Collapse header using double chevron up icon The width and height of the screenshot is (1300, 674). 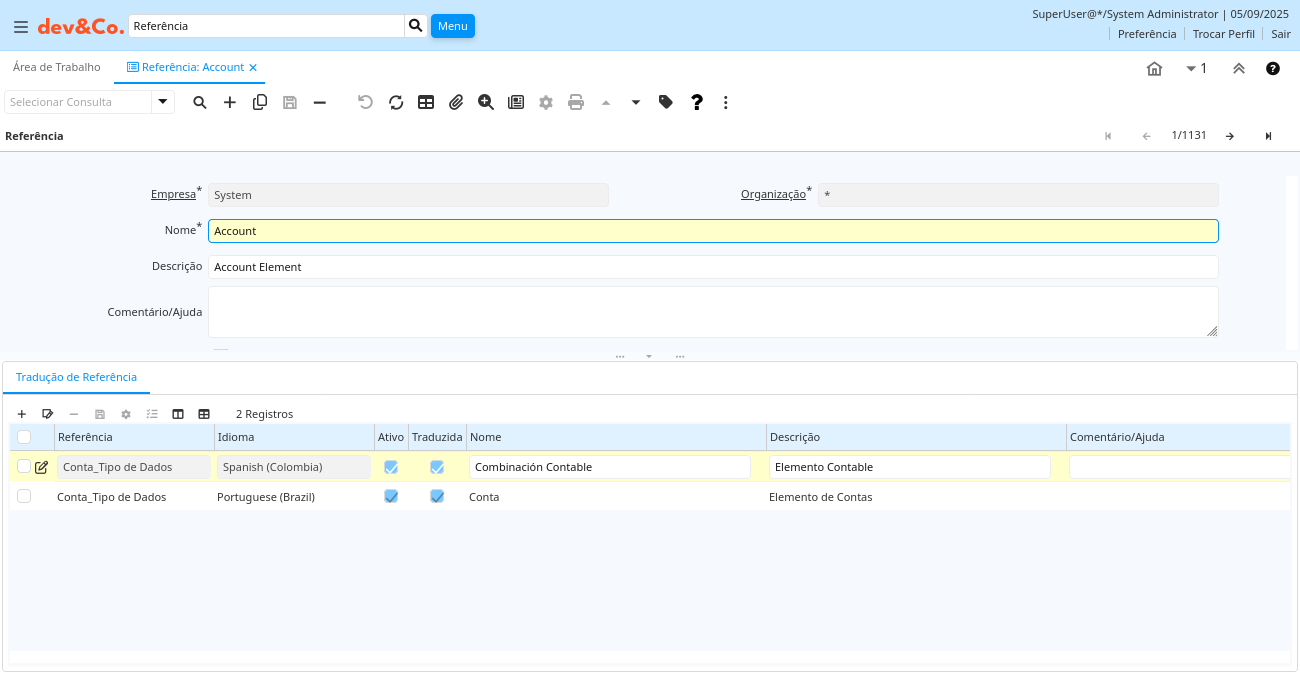click(1238, 68)
